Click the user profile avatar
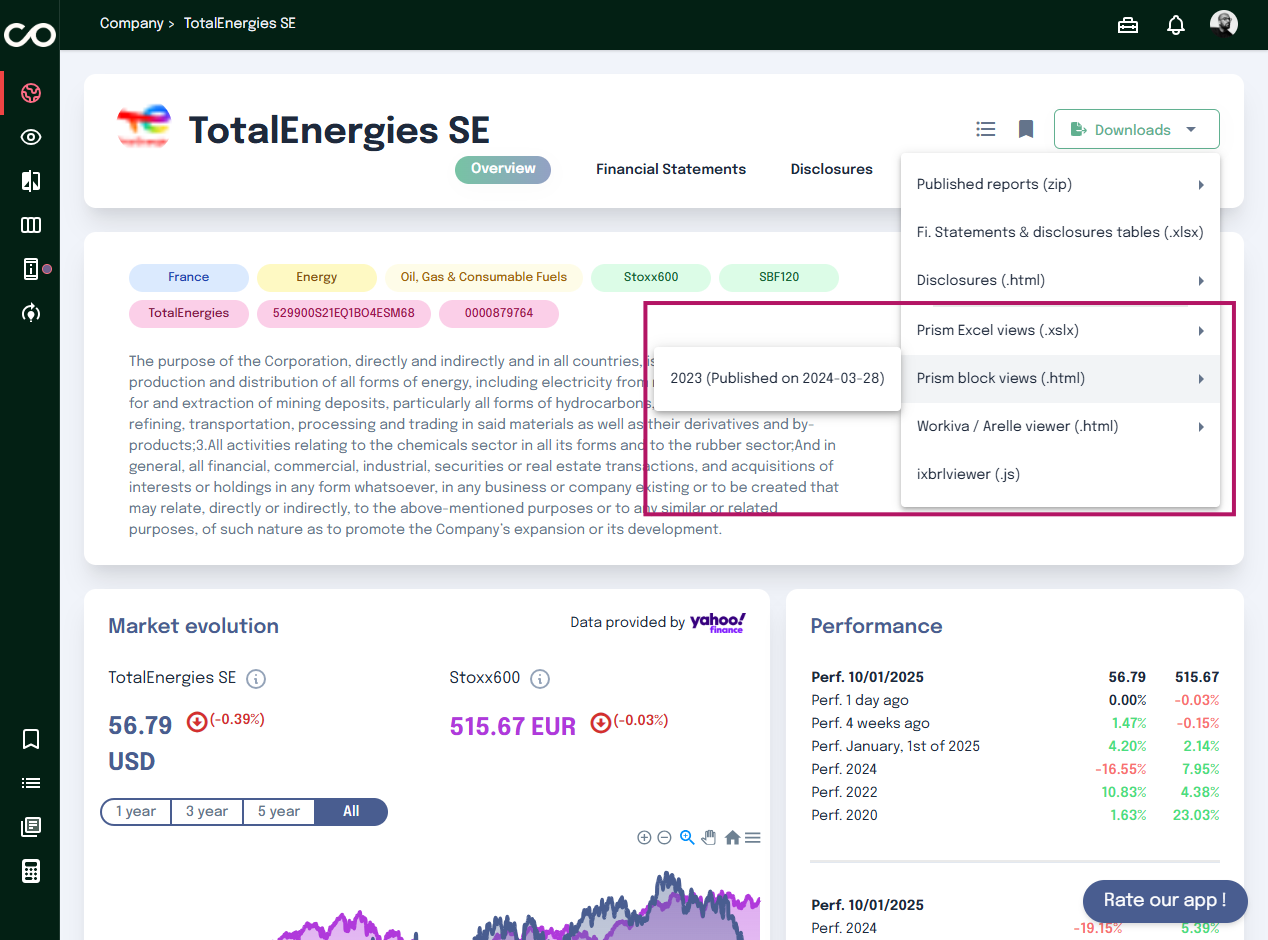 click(x=1223, y=24)
